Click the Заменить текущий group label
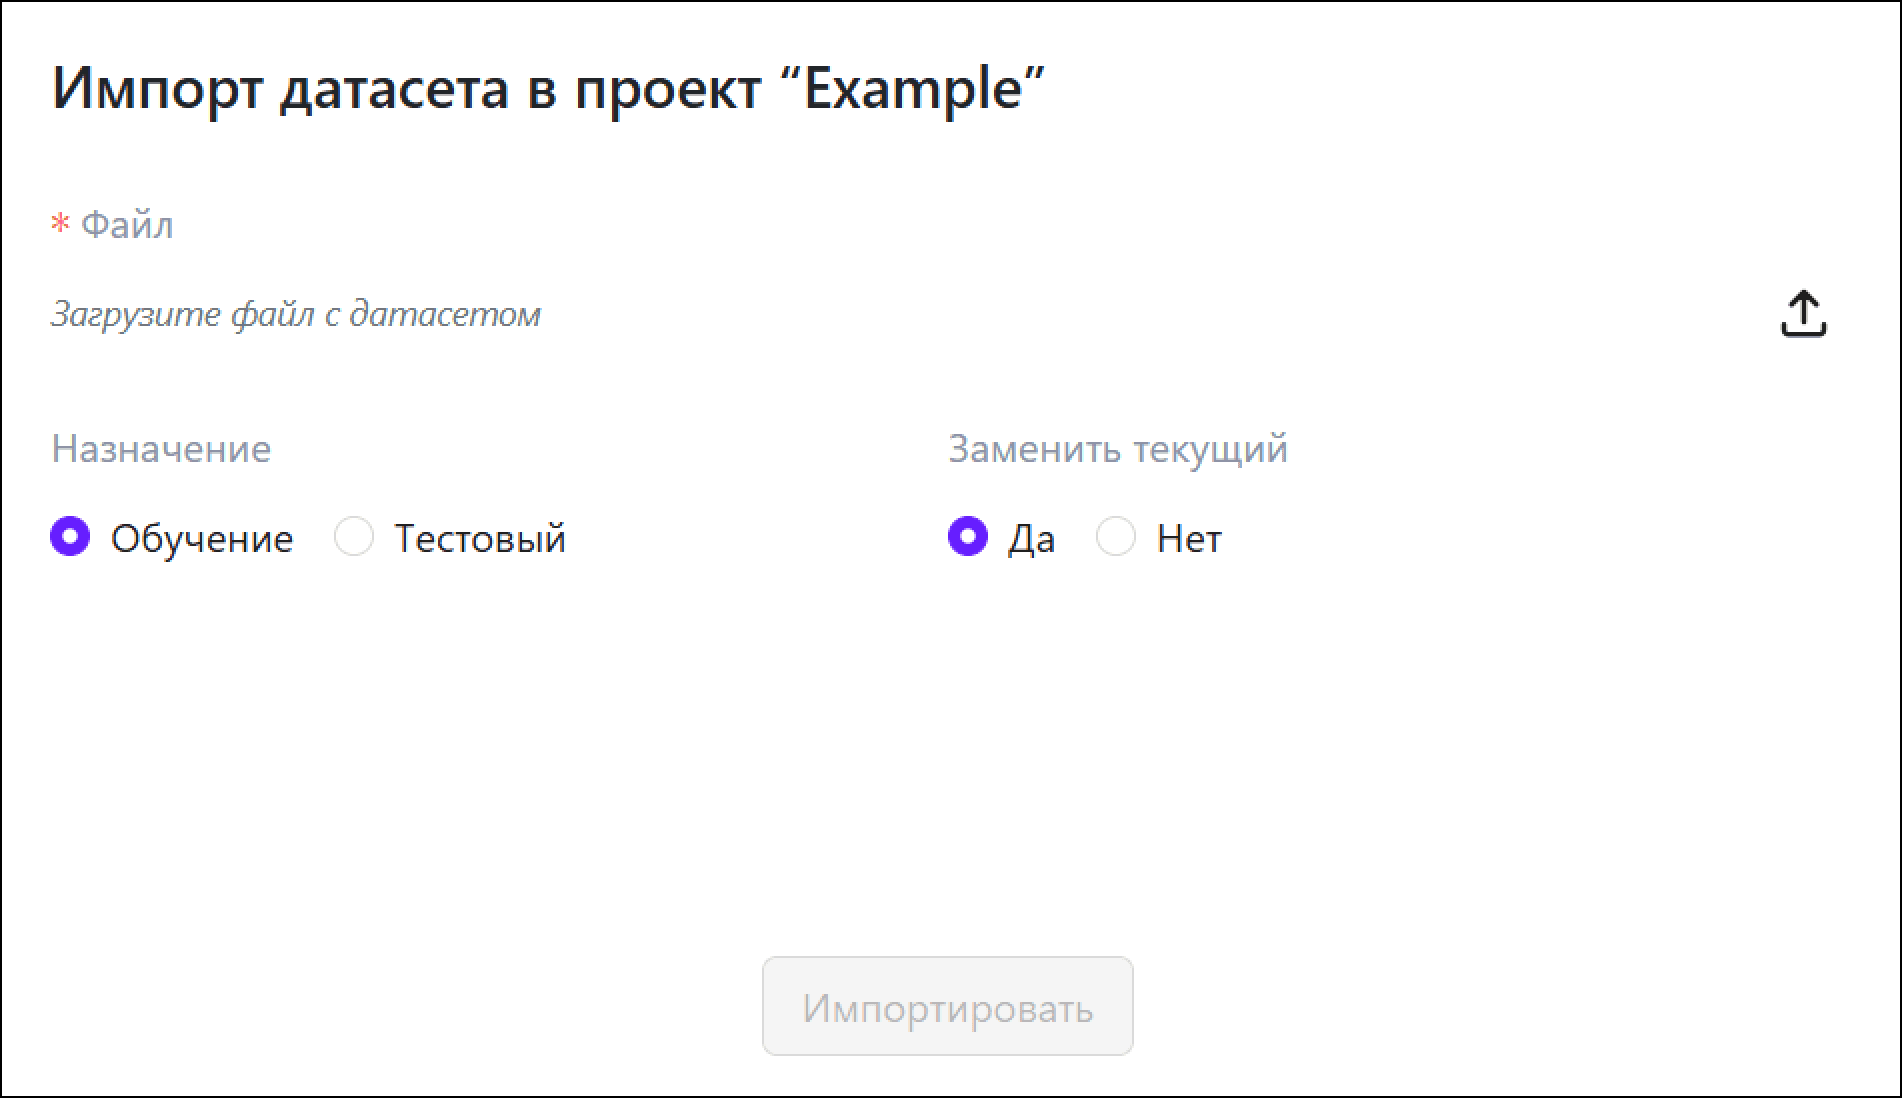Screen dimensions: 1902x1098 pyautogui.click(x=1117, y=449)
